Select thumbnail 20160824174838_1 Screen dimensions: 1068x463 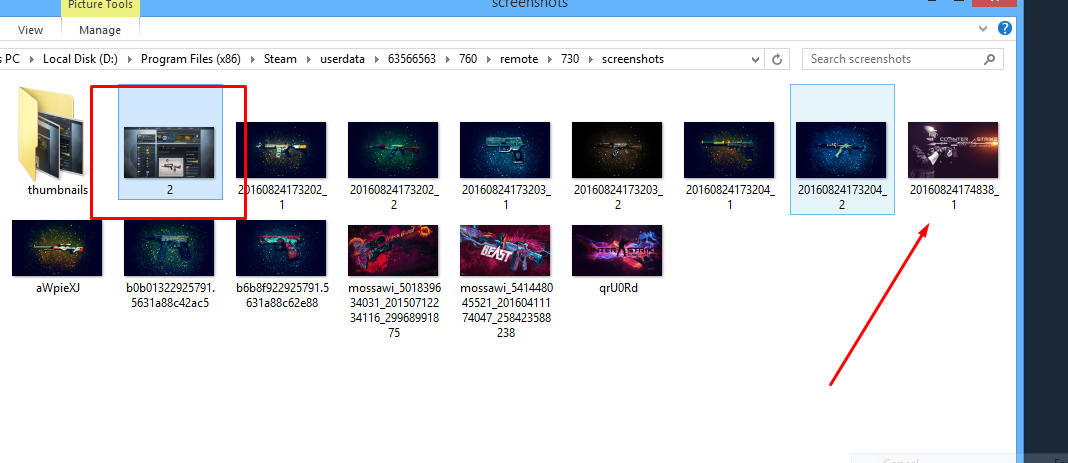(953, 150)
